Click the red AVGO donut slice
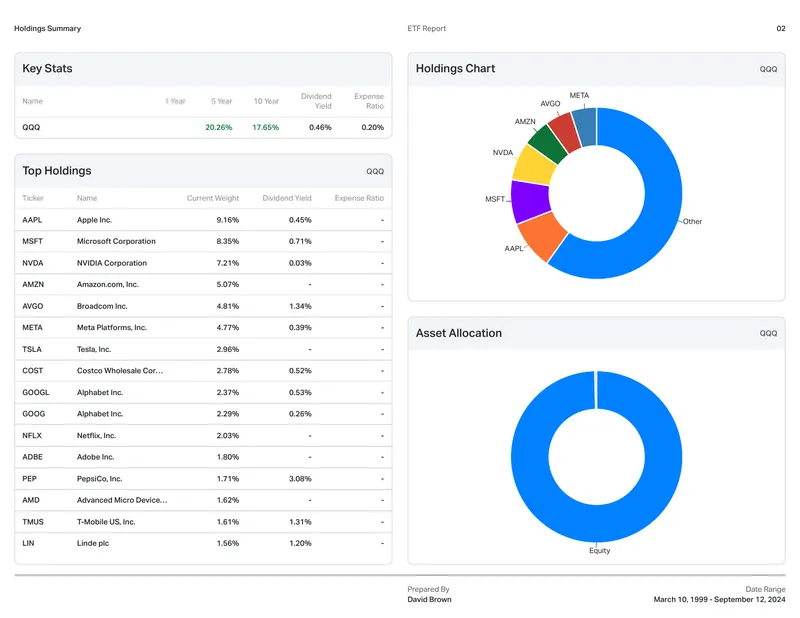The image size is (800, 618). coord(565,132)
